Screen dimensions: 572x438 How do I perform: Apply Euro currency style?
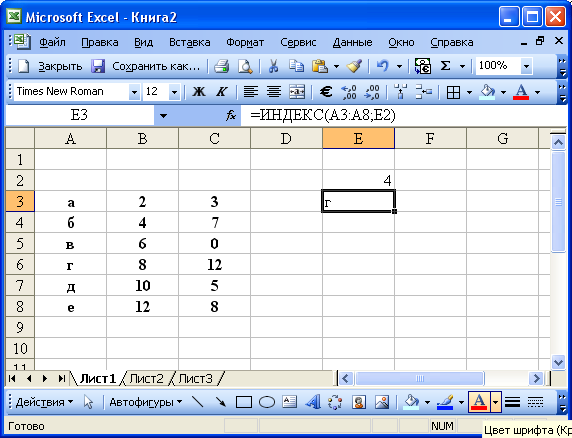tap(326, 92)
